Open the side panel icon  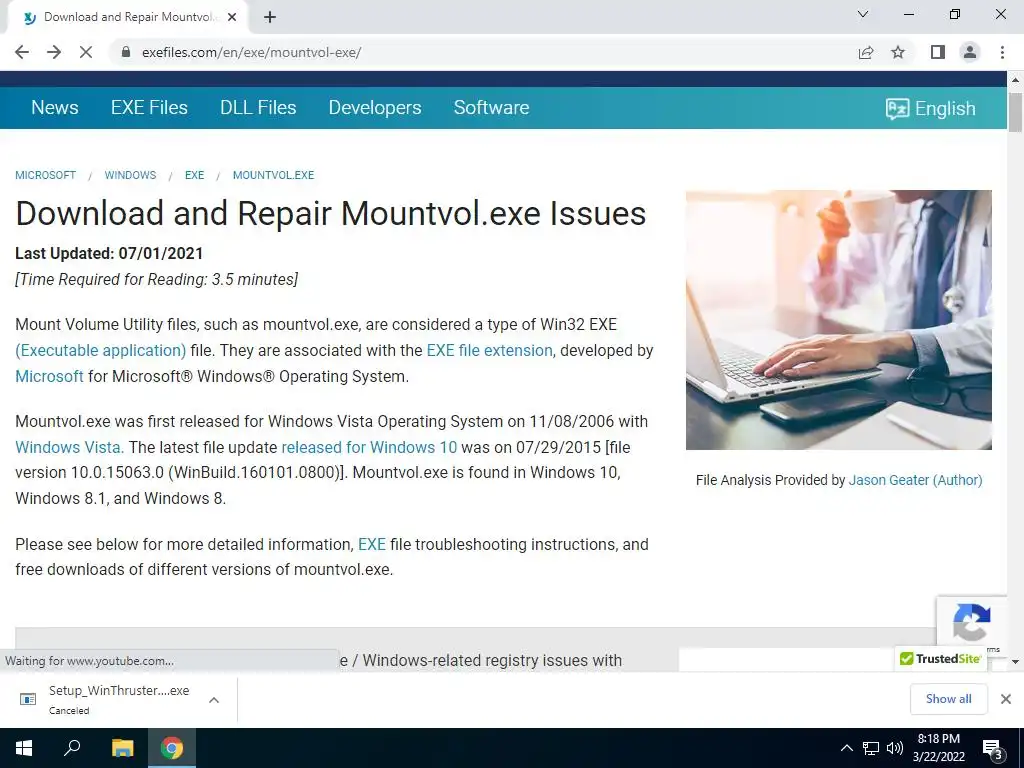point(938,52)
